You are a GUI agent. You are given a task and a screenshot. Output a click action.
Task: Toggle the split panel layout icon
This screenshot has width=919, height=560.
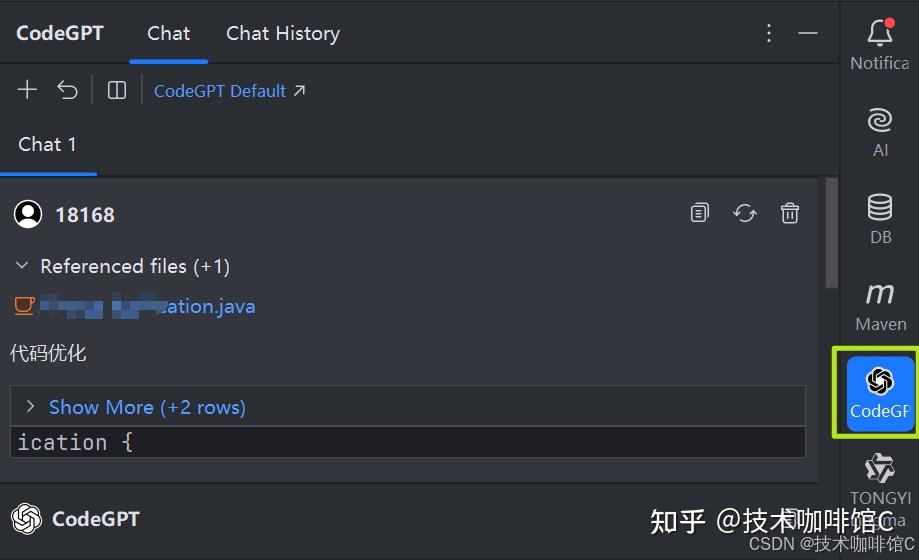(x=117, y=90)
